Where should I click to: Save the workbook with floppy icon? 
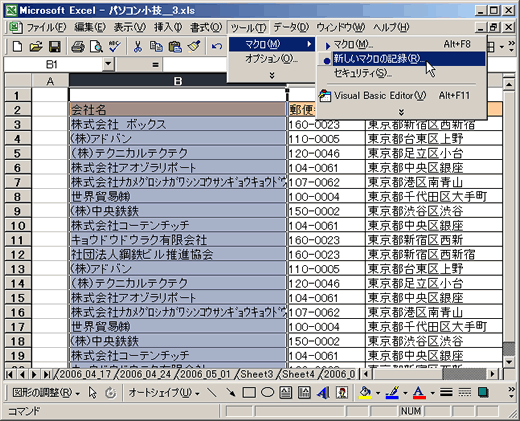(x=55, y=46)
